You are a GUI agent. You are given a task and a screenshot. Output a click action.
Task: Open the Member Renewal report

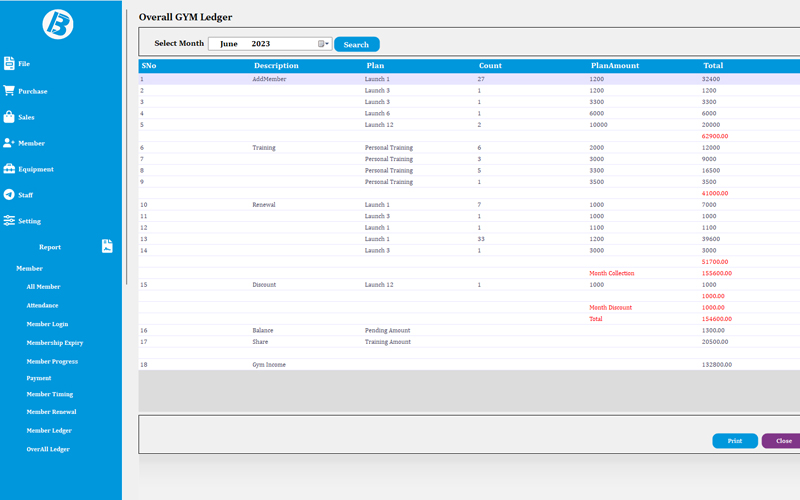coord(52,412)
